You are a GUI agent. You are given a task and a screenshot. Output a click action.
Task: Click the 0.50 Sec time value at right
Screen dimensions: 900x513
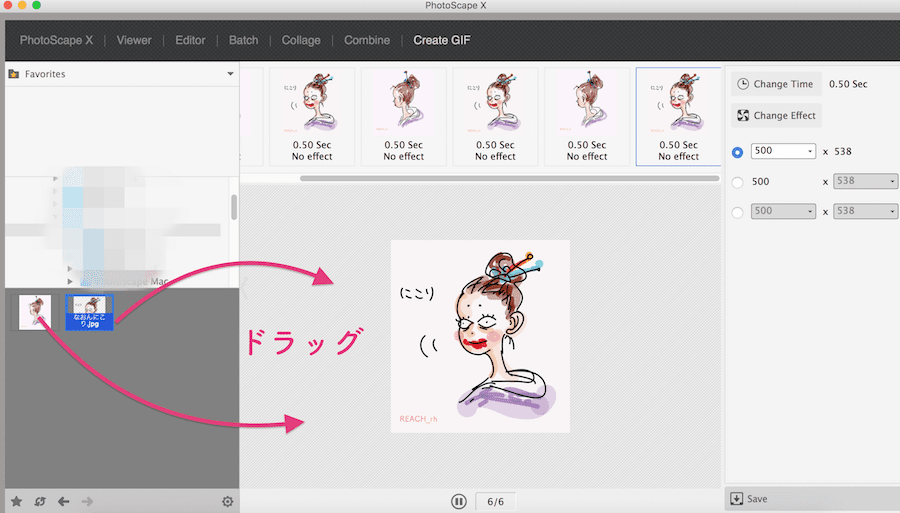pyautogui.click(x=848, y=84)
